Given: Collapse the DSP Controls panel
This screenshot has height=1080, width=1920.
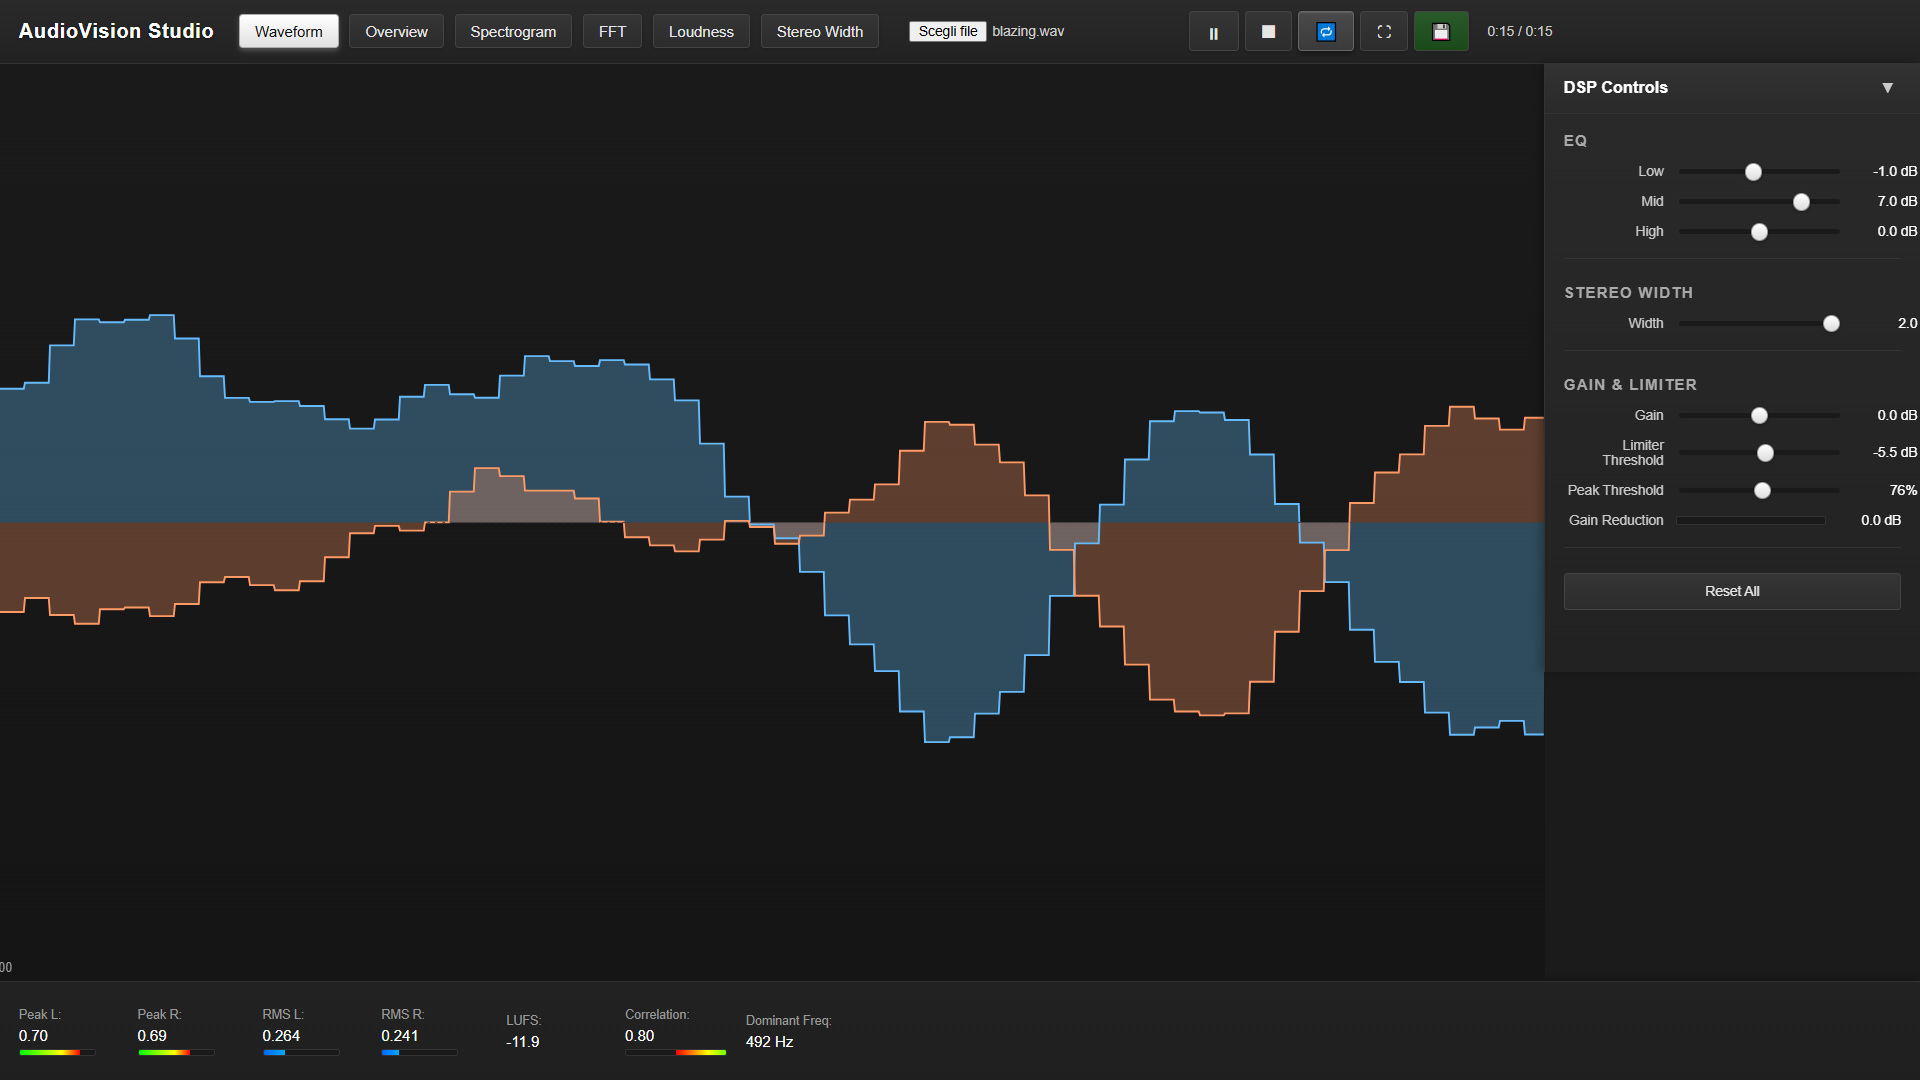Looking at the screenshot, I should tap(1887, 88).
